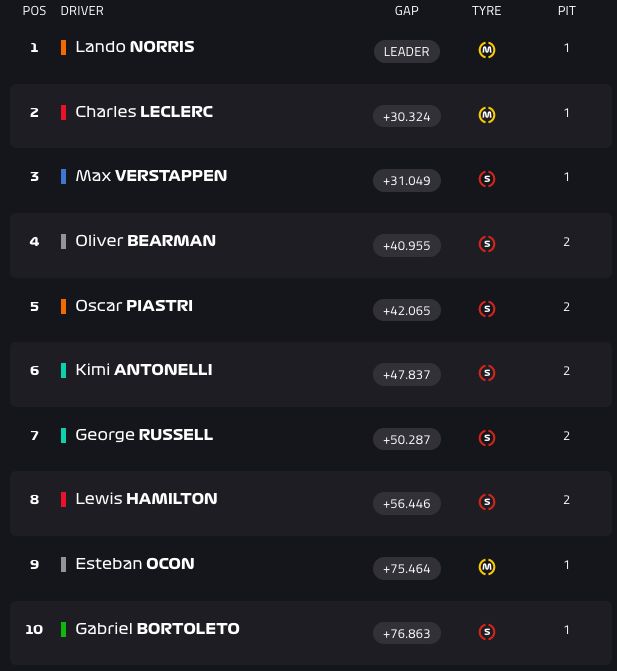Click Bearman's soft tyre icon

point(487,244)
